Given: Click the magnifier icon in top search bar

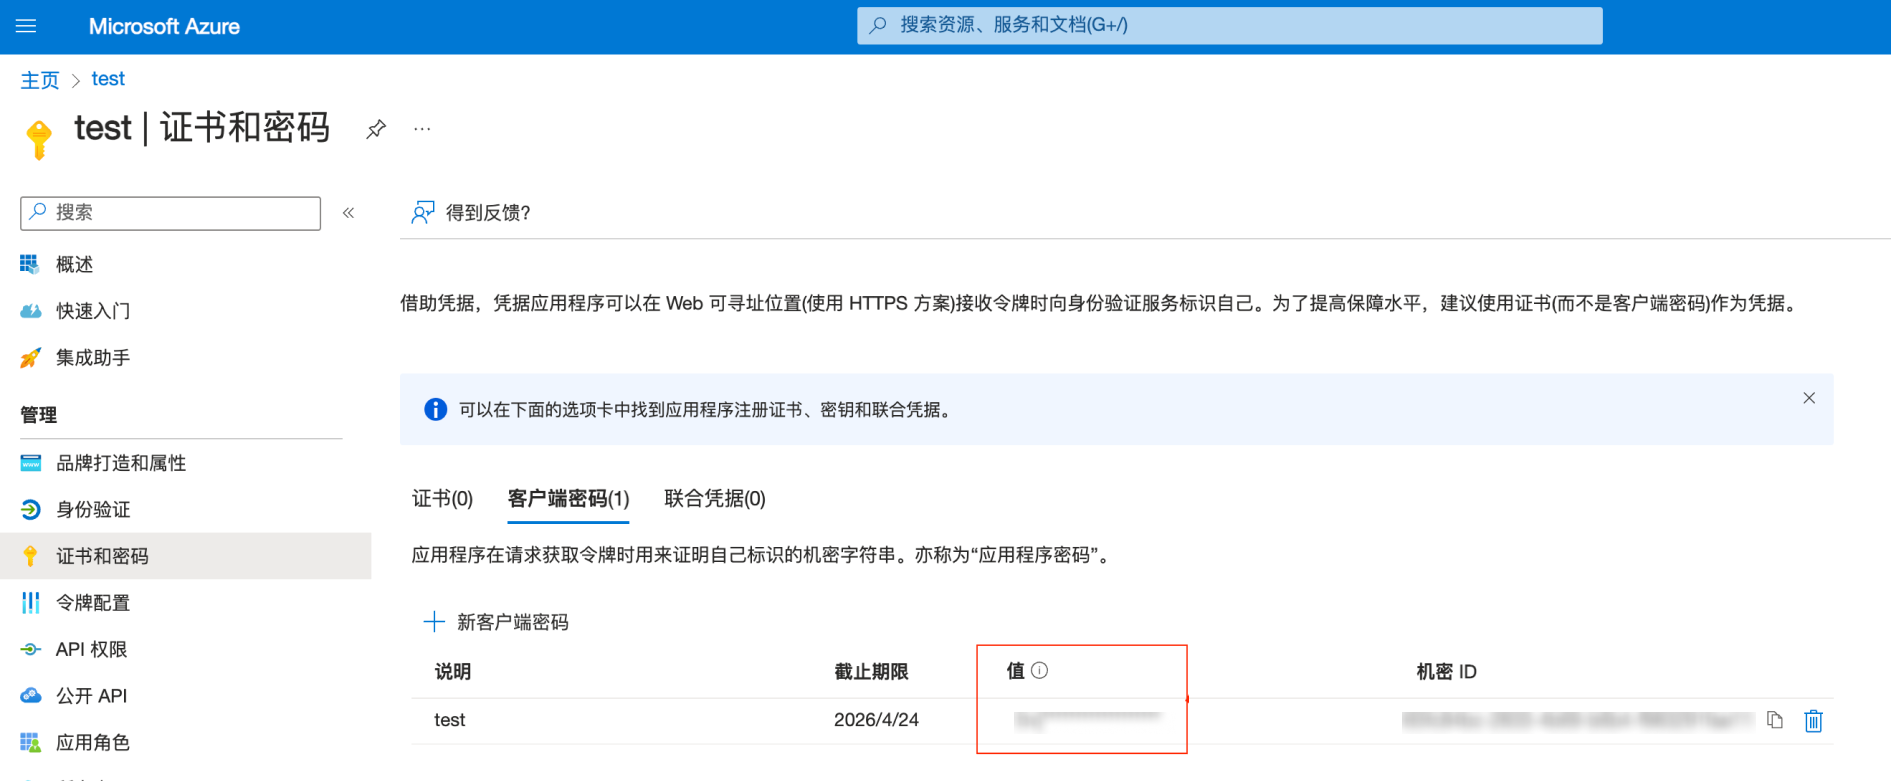Looking at the screenshot, I should click(878, 25).
